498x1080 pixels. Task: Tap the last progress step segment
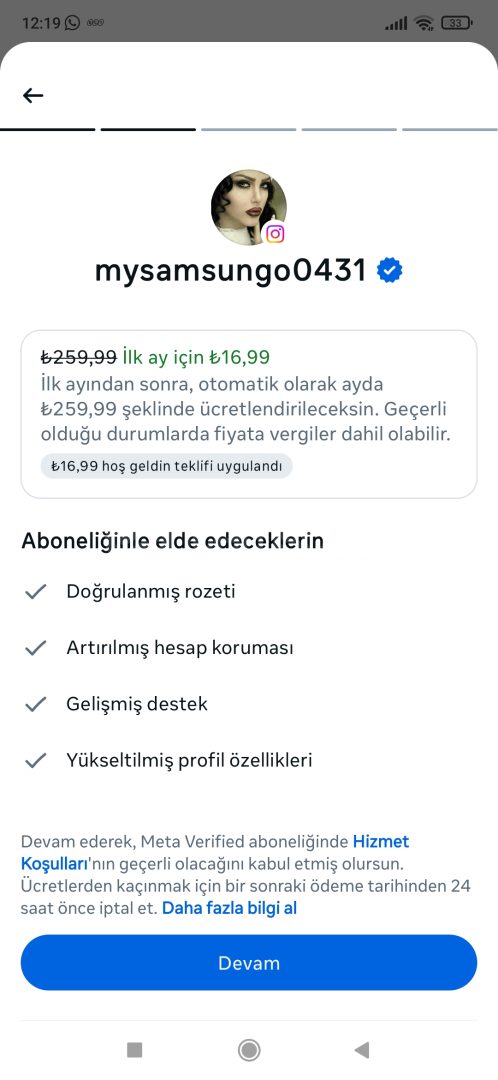(450, 129)
